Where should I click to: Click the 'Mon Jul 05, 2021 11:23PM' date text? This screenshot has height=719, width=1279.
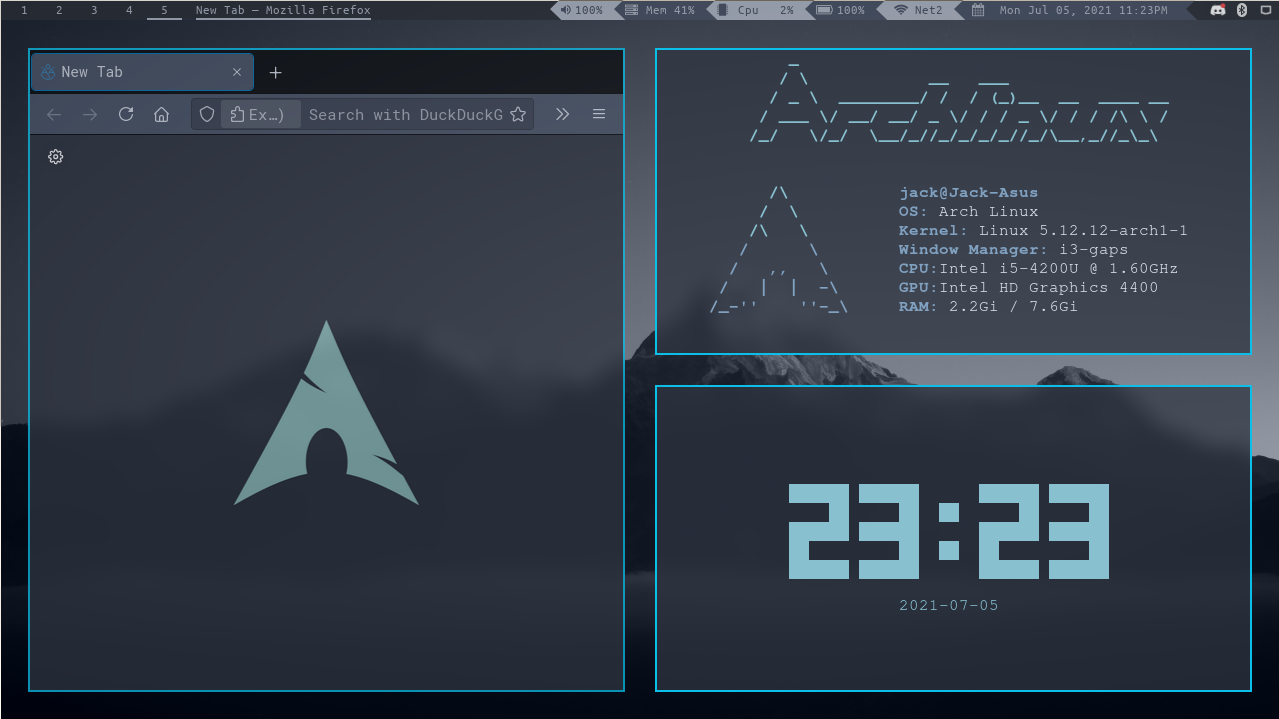(1083, 10)
